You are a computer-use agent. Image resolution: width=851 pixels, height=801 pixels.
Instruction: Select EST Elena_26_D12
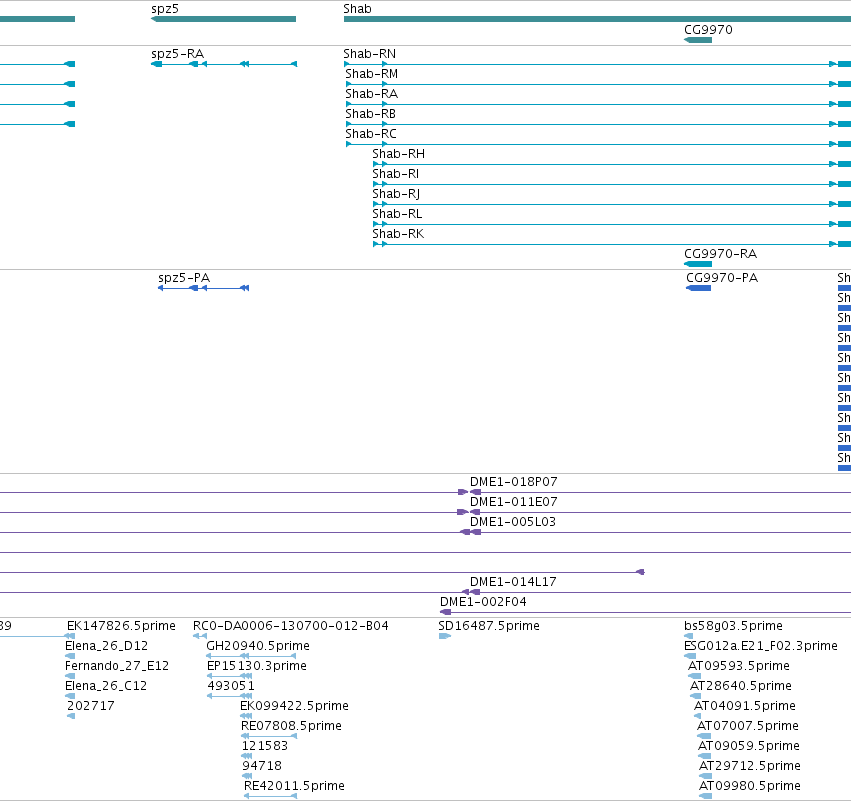tap(106, 646)
